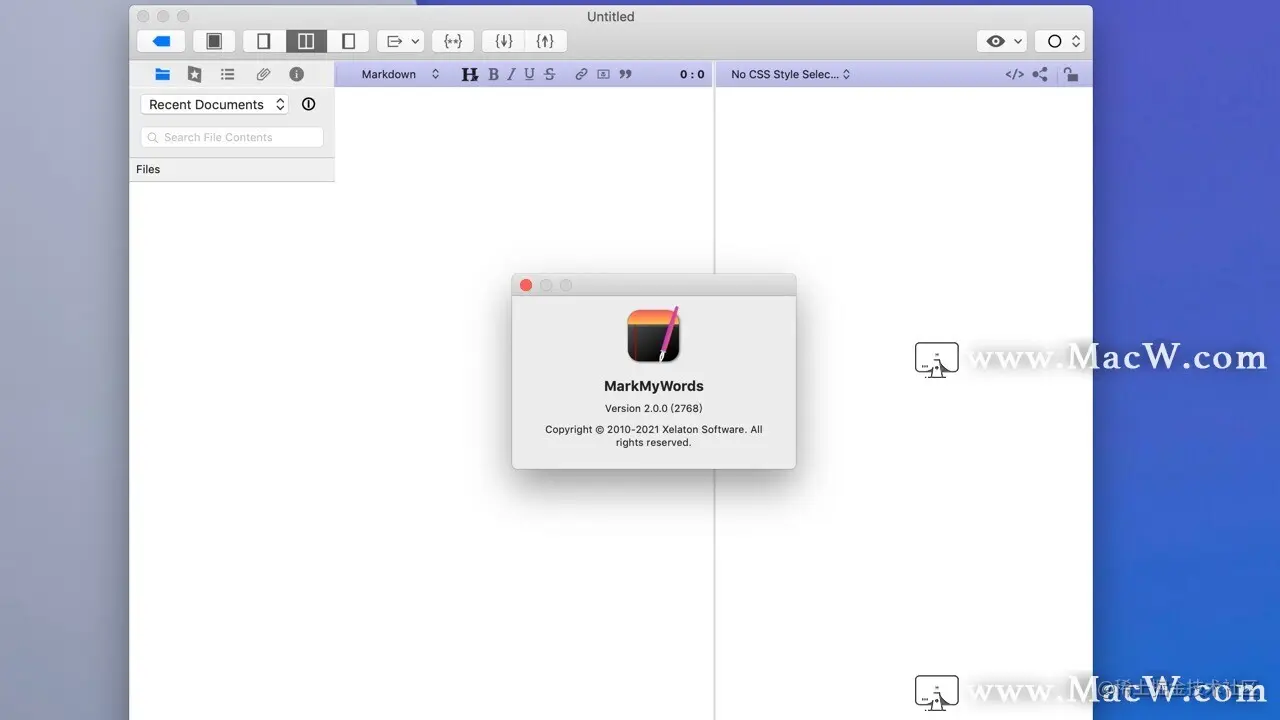
Task: Toggle the preview scroll lock
Action: click(1070, 74)
